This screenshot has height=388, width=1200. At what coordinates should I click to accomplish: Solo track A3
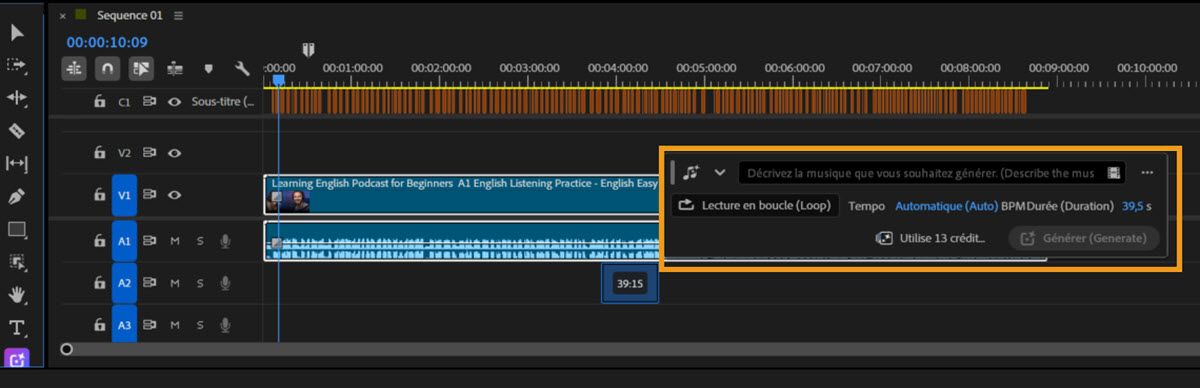200,325
